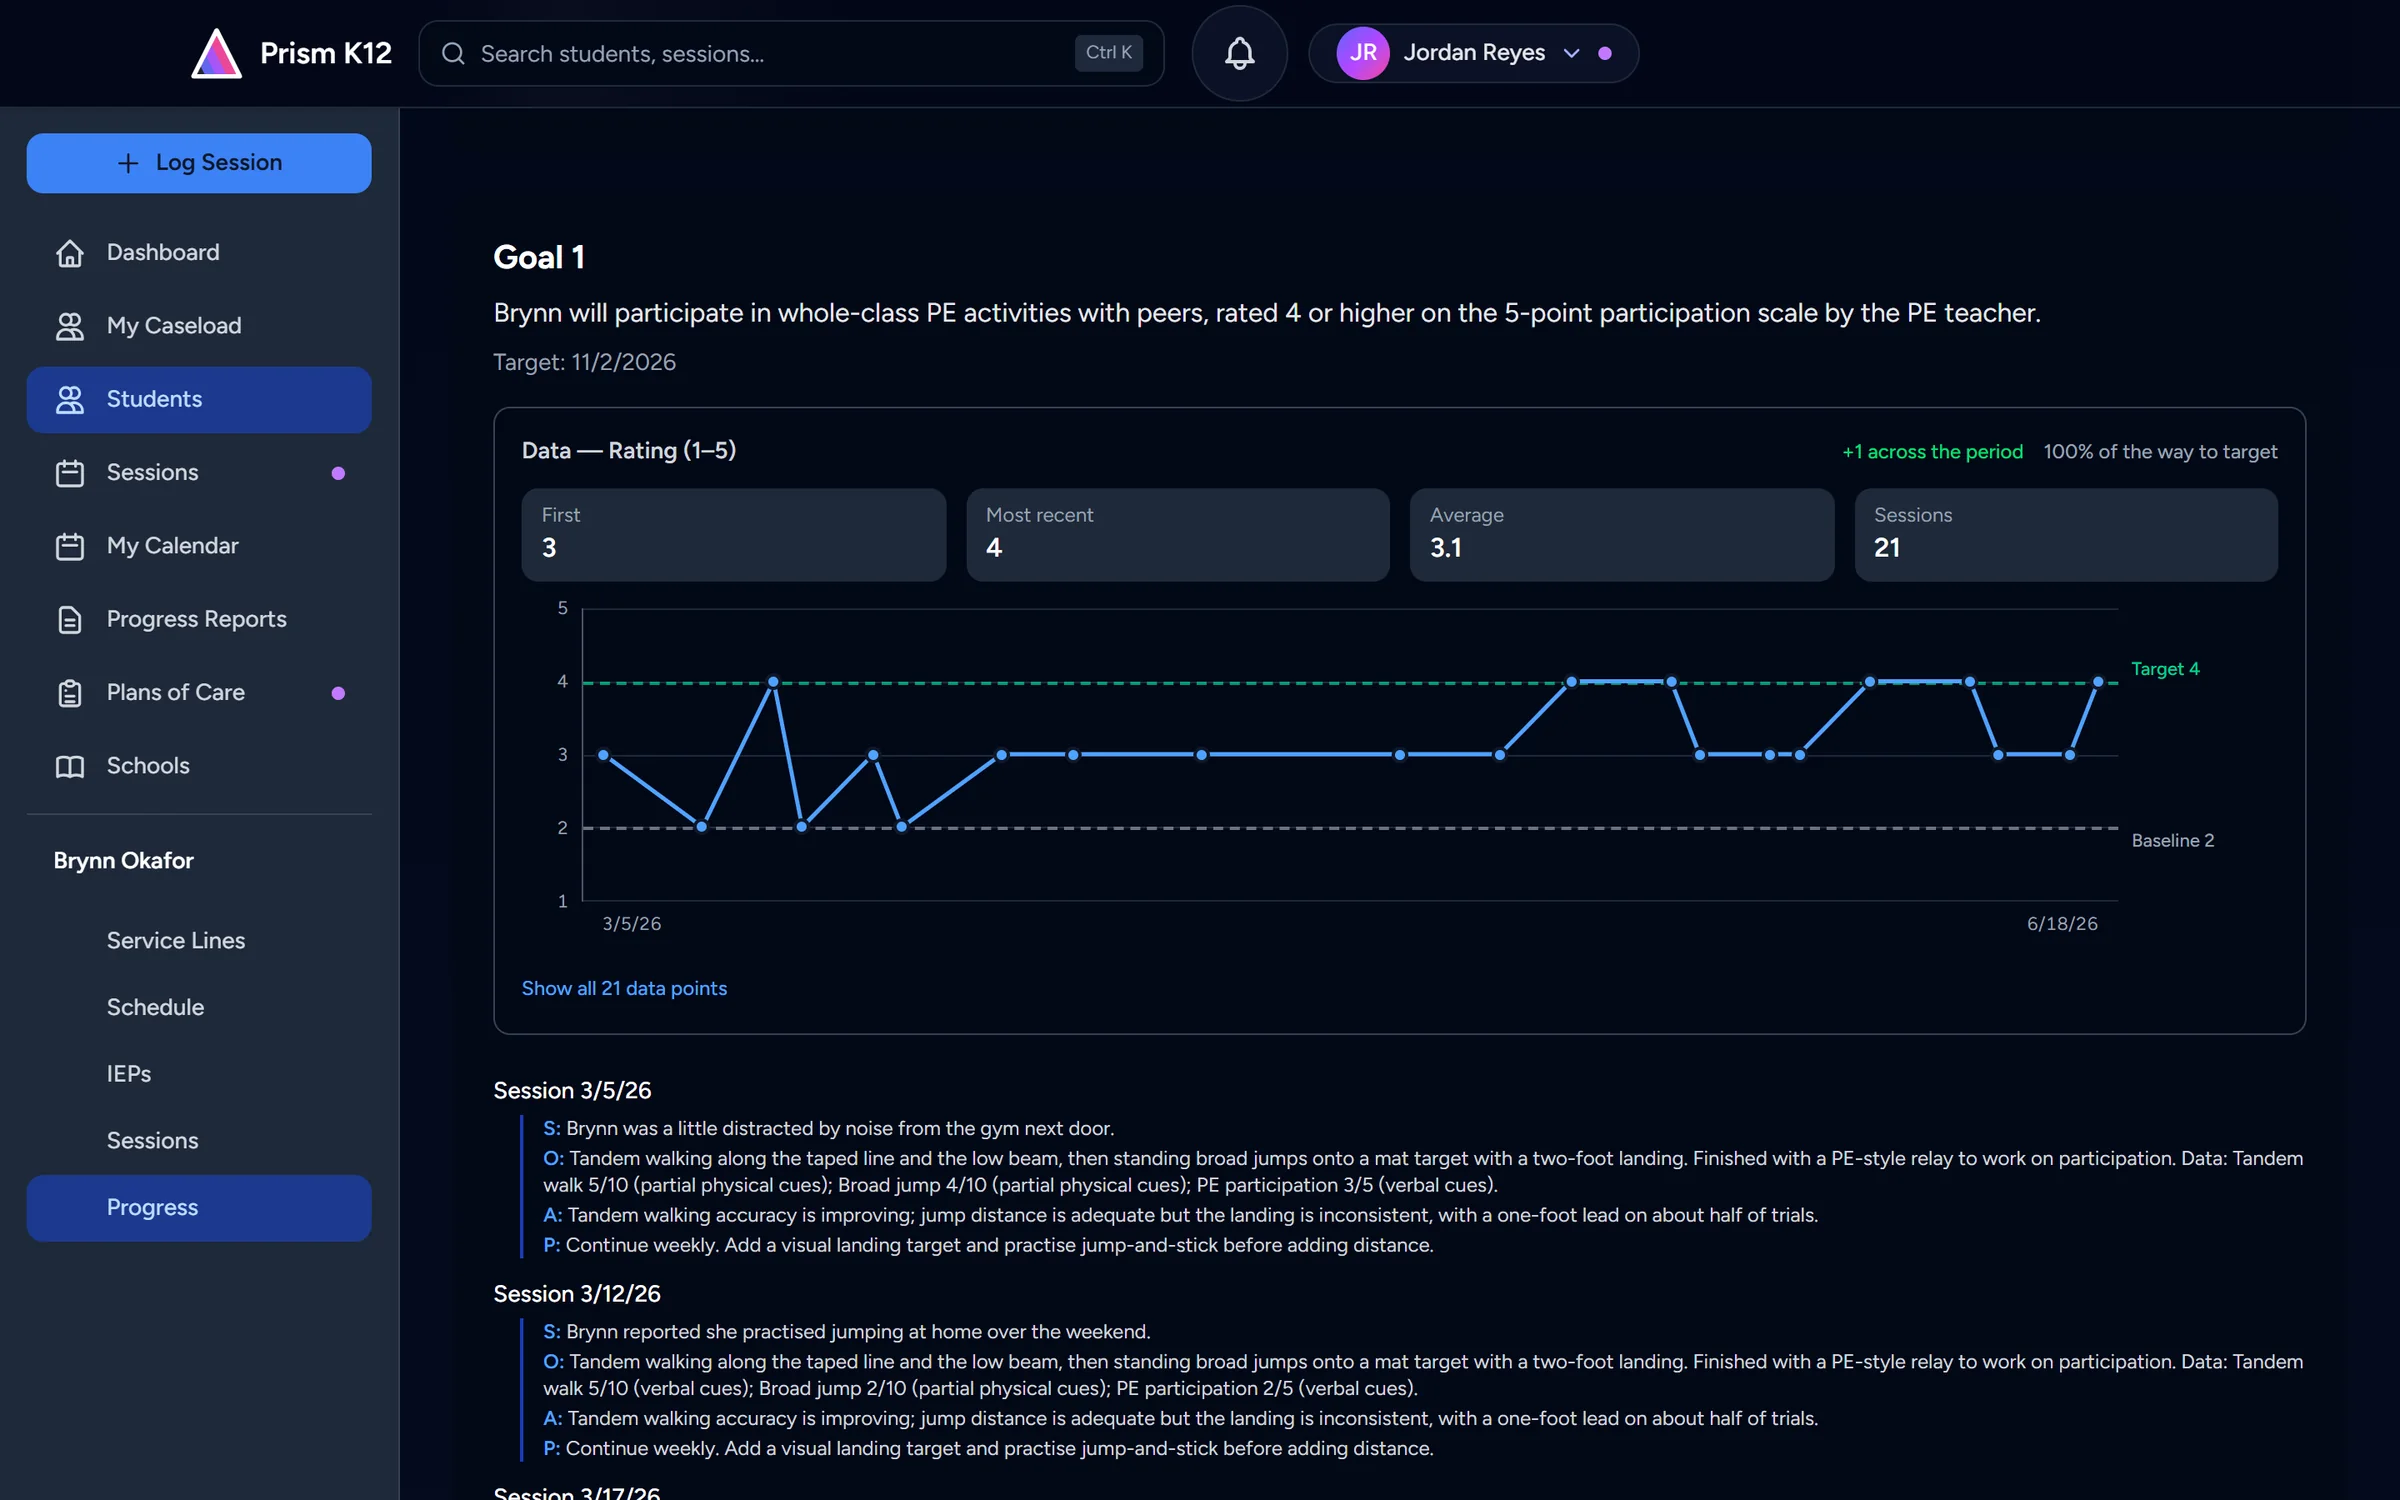This screenshot has height=1500, width=2400.
Task: Go to My Caseload
Action: (199, 326)
